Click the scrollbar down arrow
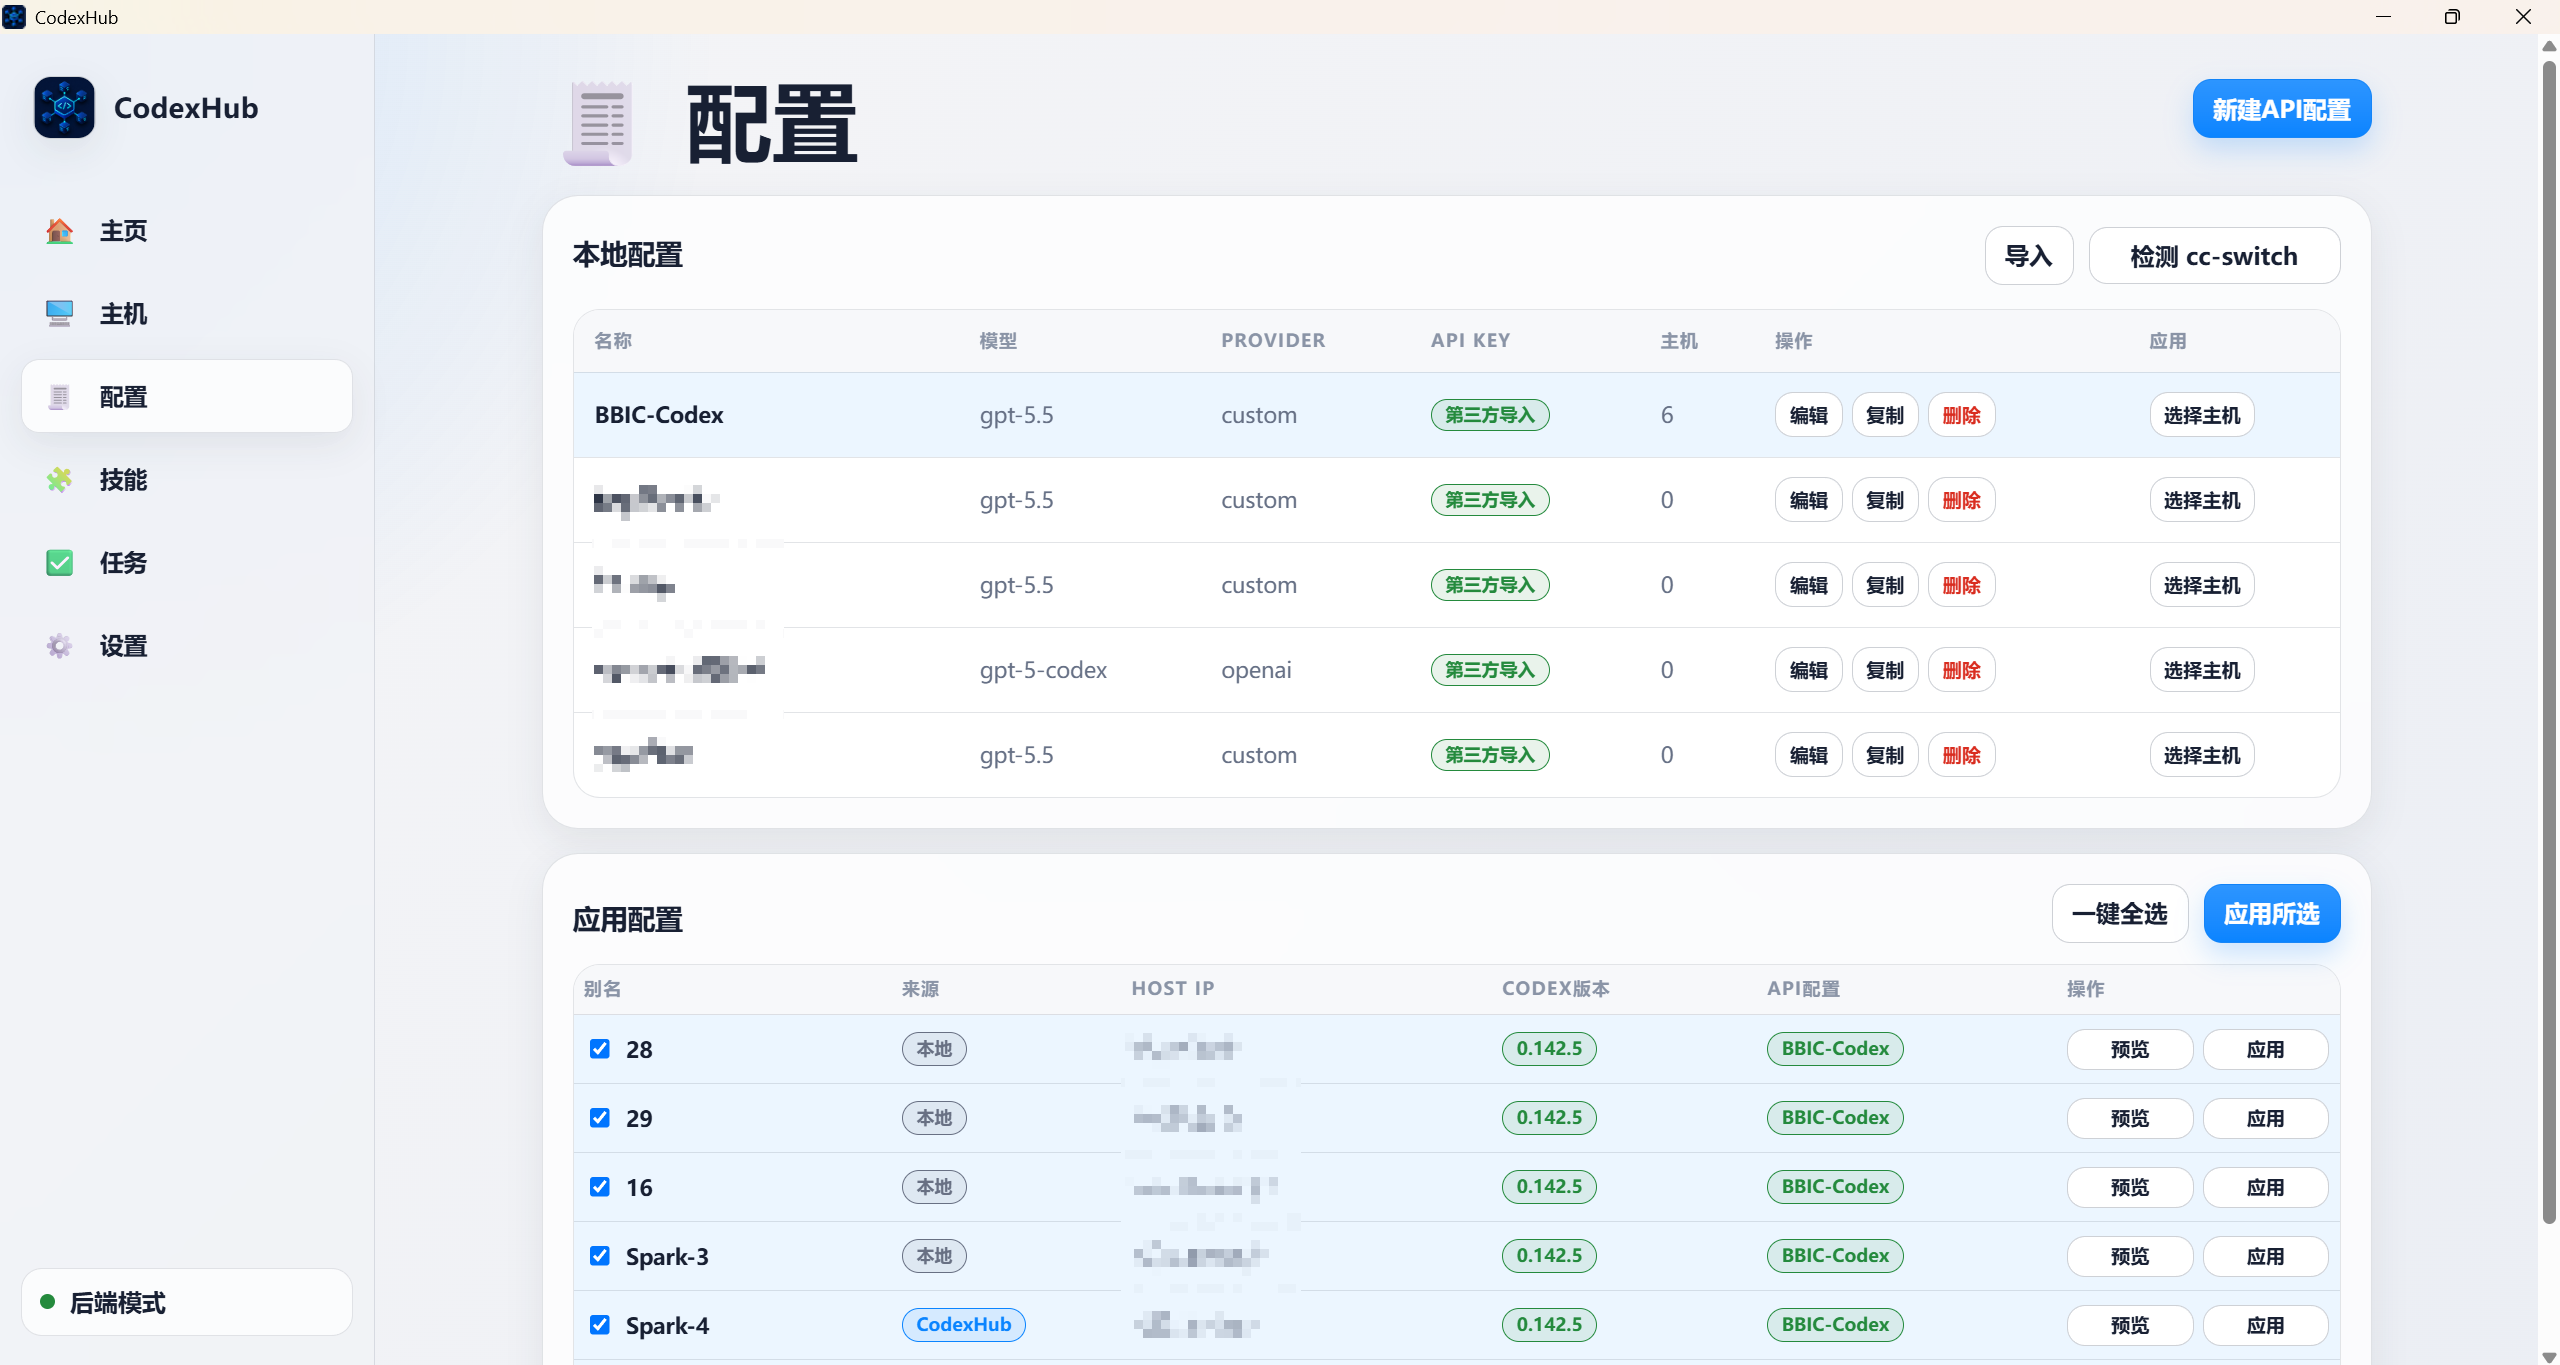2560x1365 pixels. point(2549,1356)
